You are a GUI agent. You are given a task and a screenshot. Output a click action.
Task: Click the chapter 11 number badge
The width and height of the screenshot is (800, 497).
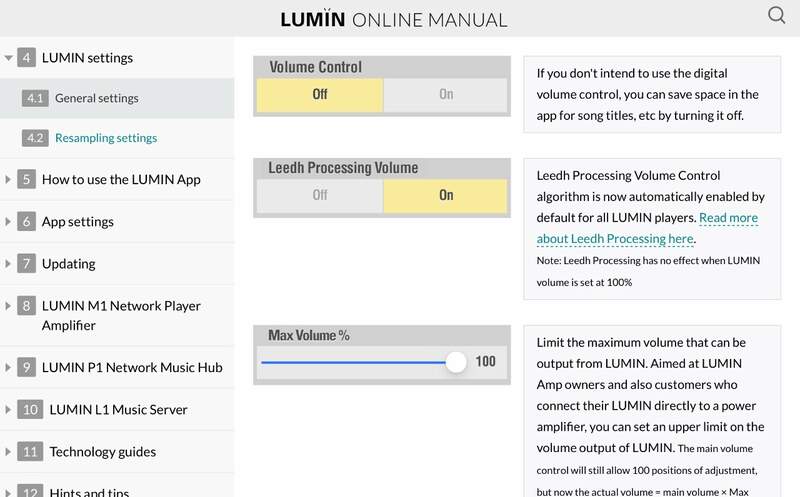click(30, 451)
